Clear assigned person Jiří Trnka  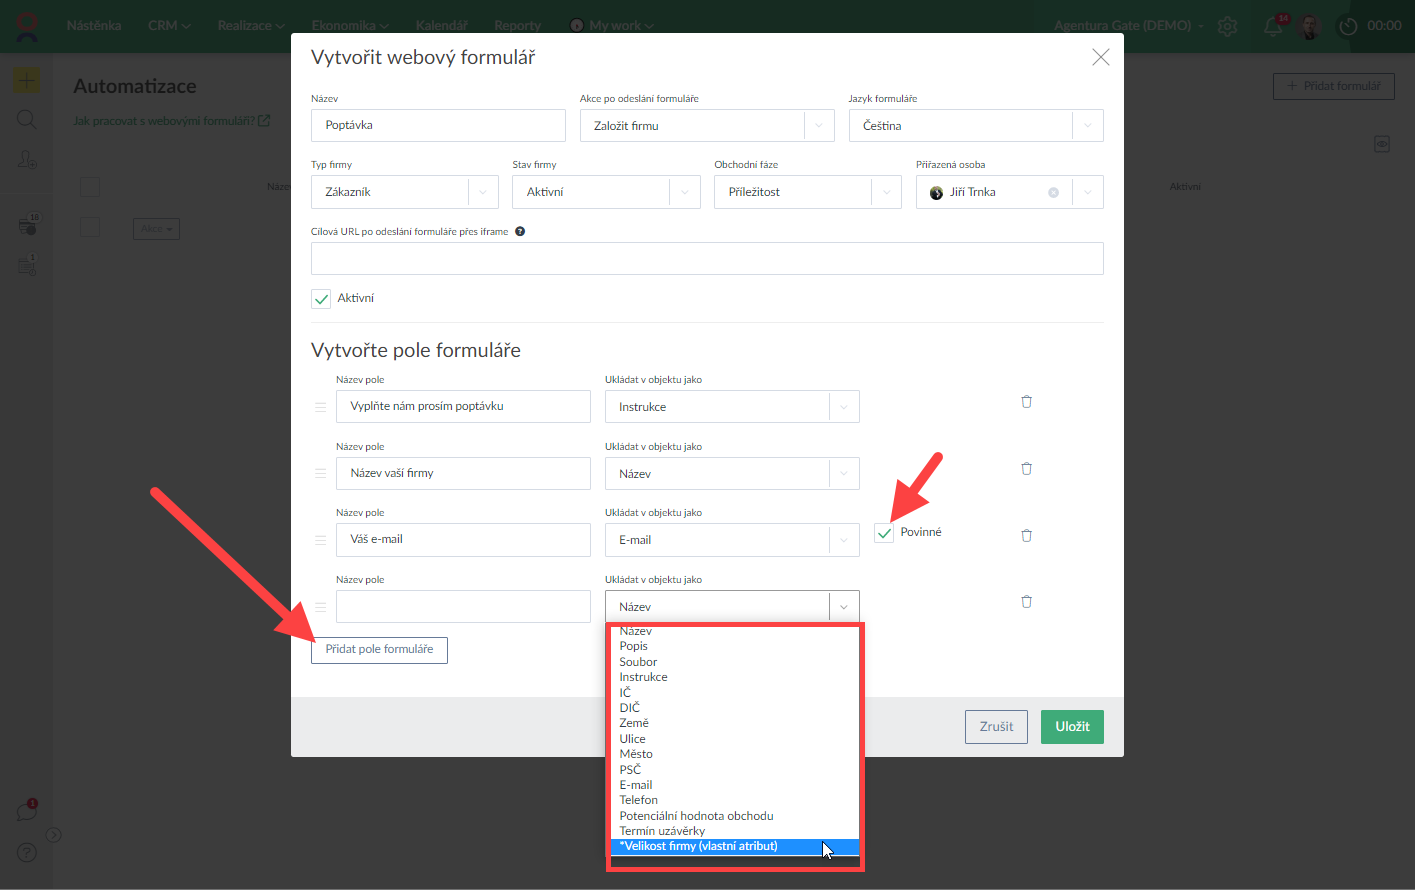pyautogui.click(x=1053, y=192)
